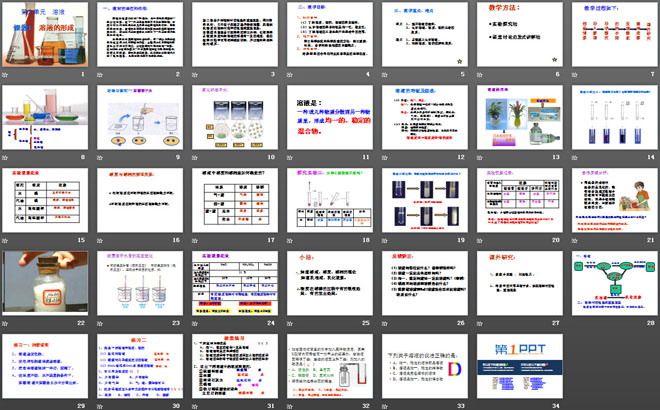Click the animation star under slide 19
The height and width of the screenshot is (410, 660).
[x=385, y=240]
